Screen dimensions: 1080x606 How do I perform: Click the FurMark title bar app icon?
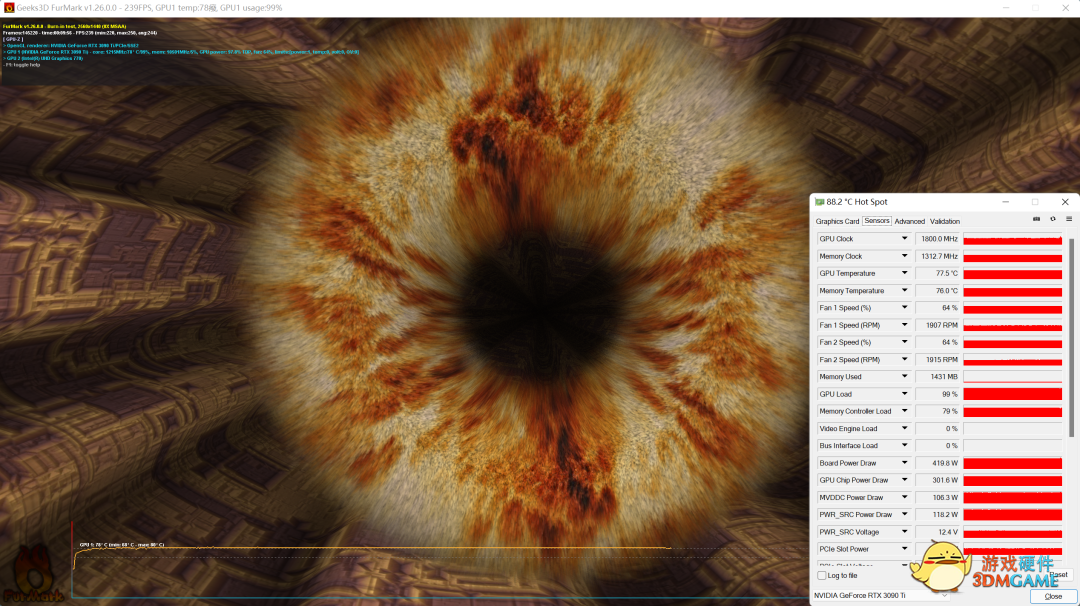(9, 8)
